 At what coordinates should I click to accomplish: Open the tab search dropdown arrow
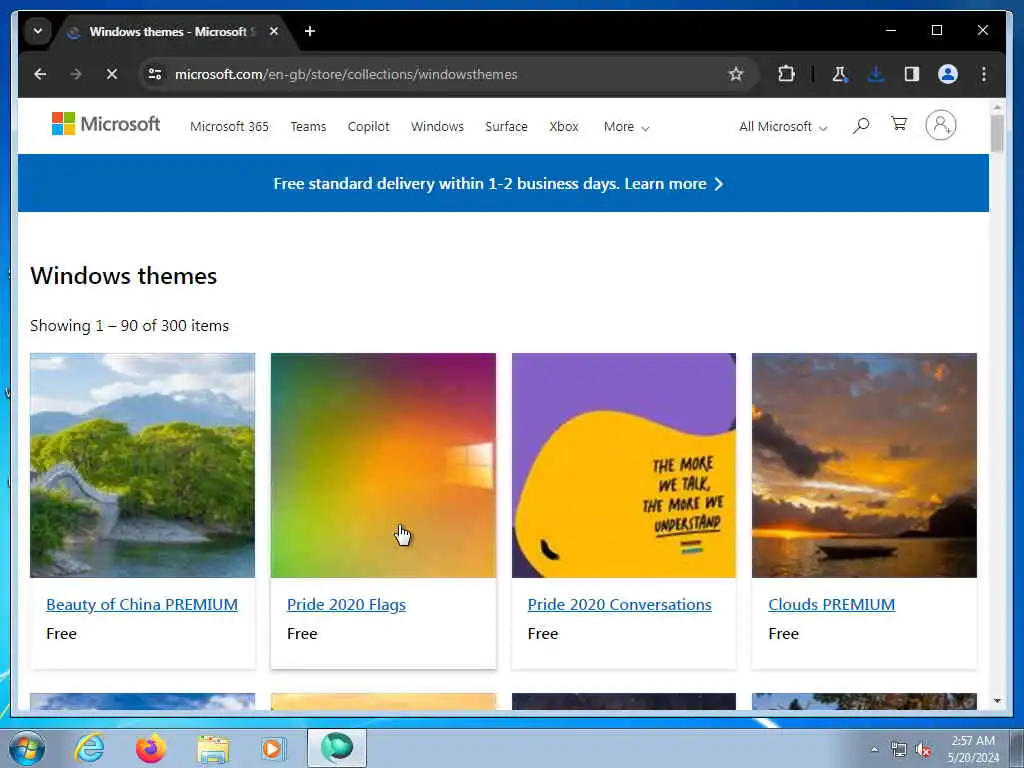click(x=38, y=31)
